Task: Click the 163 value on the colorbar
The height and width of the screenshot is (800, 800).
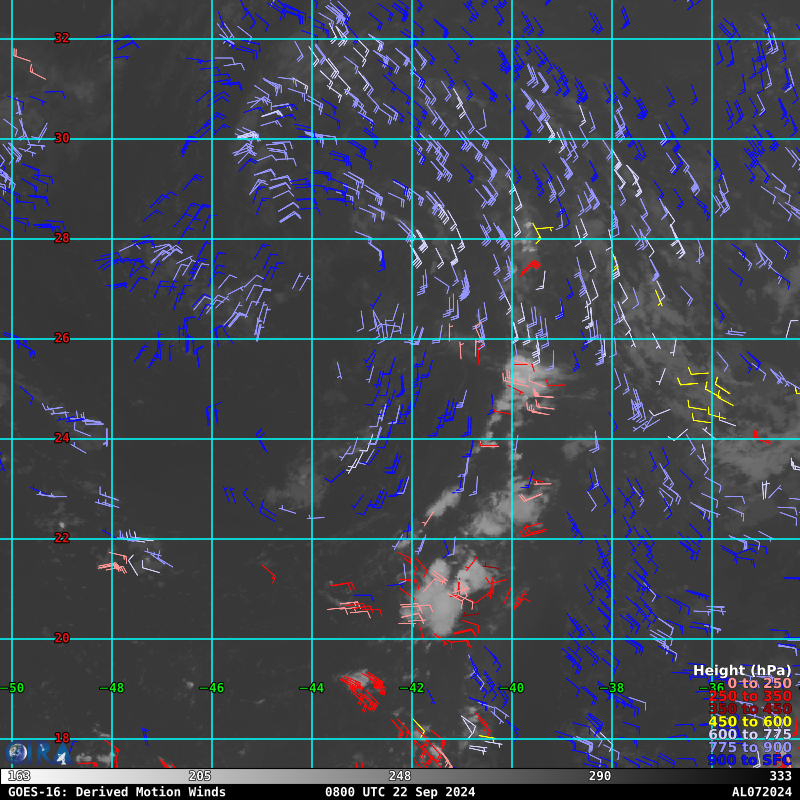Action: [19, 776]
